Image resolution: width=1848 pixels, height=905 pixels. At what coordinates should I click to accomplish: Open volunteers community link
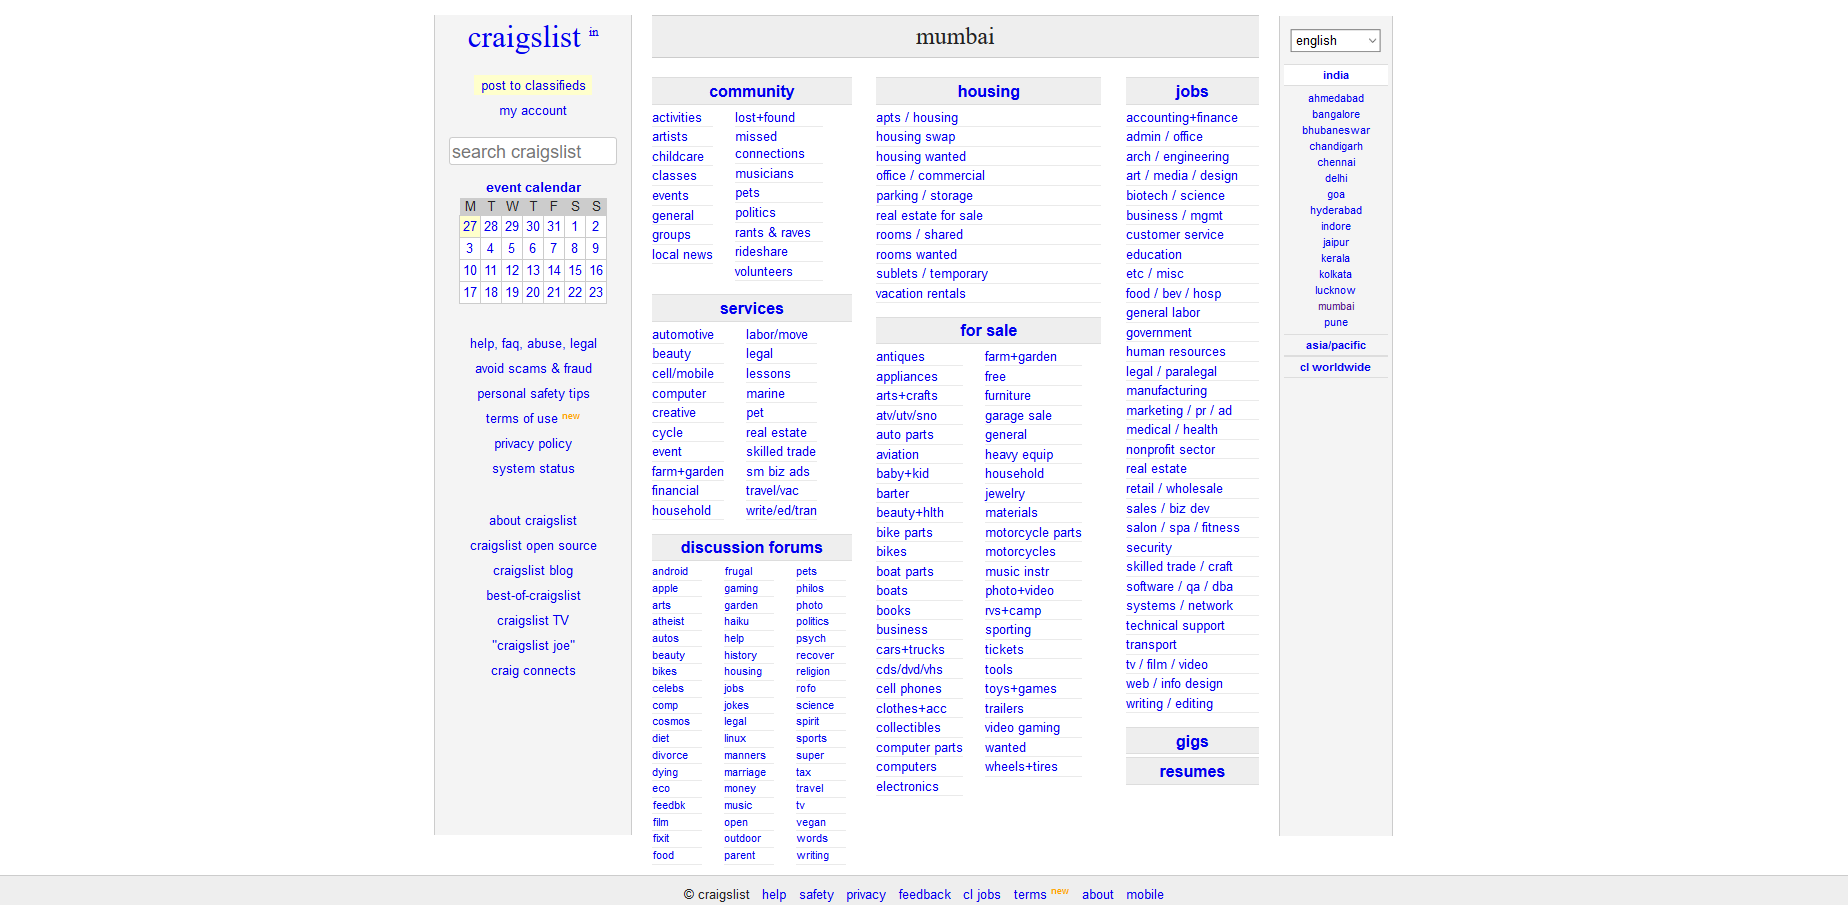point(763,272)
